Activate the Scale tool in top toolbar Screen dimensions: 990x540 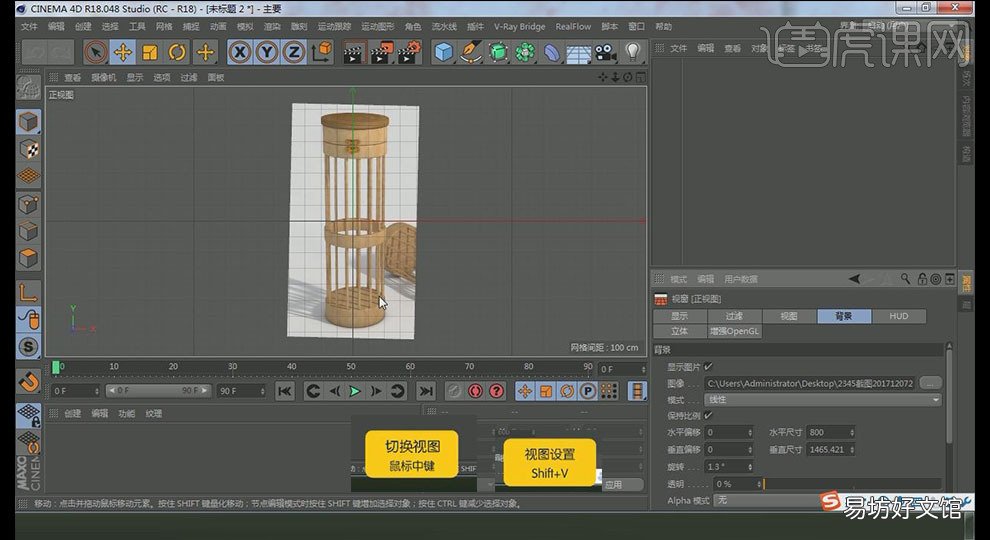click(150, 52)
